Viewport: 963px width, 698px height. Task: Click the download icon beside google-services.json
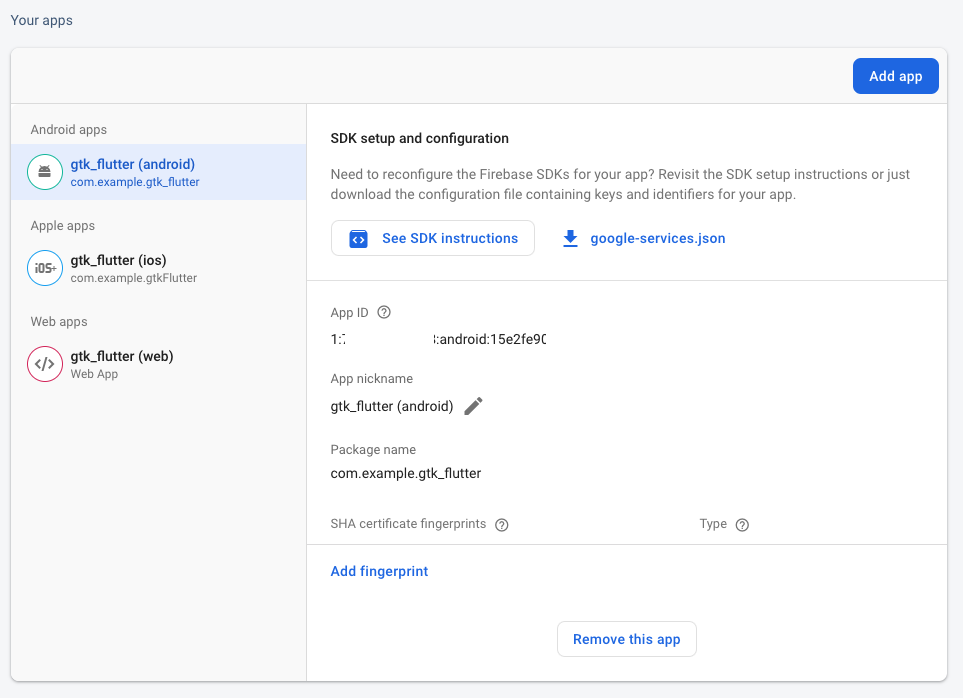click(x=570, y=238)
